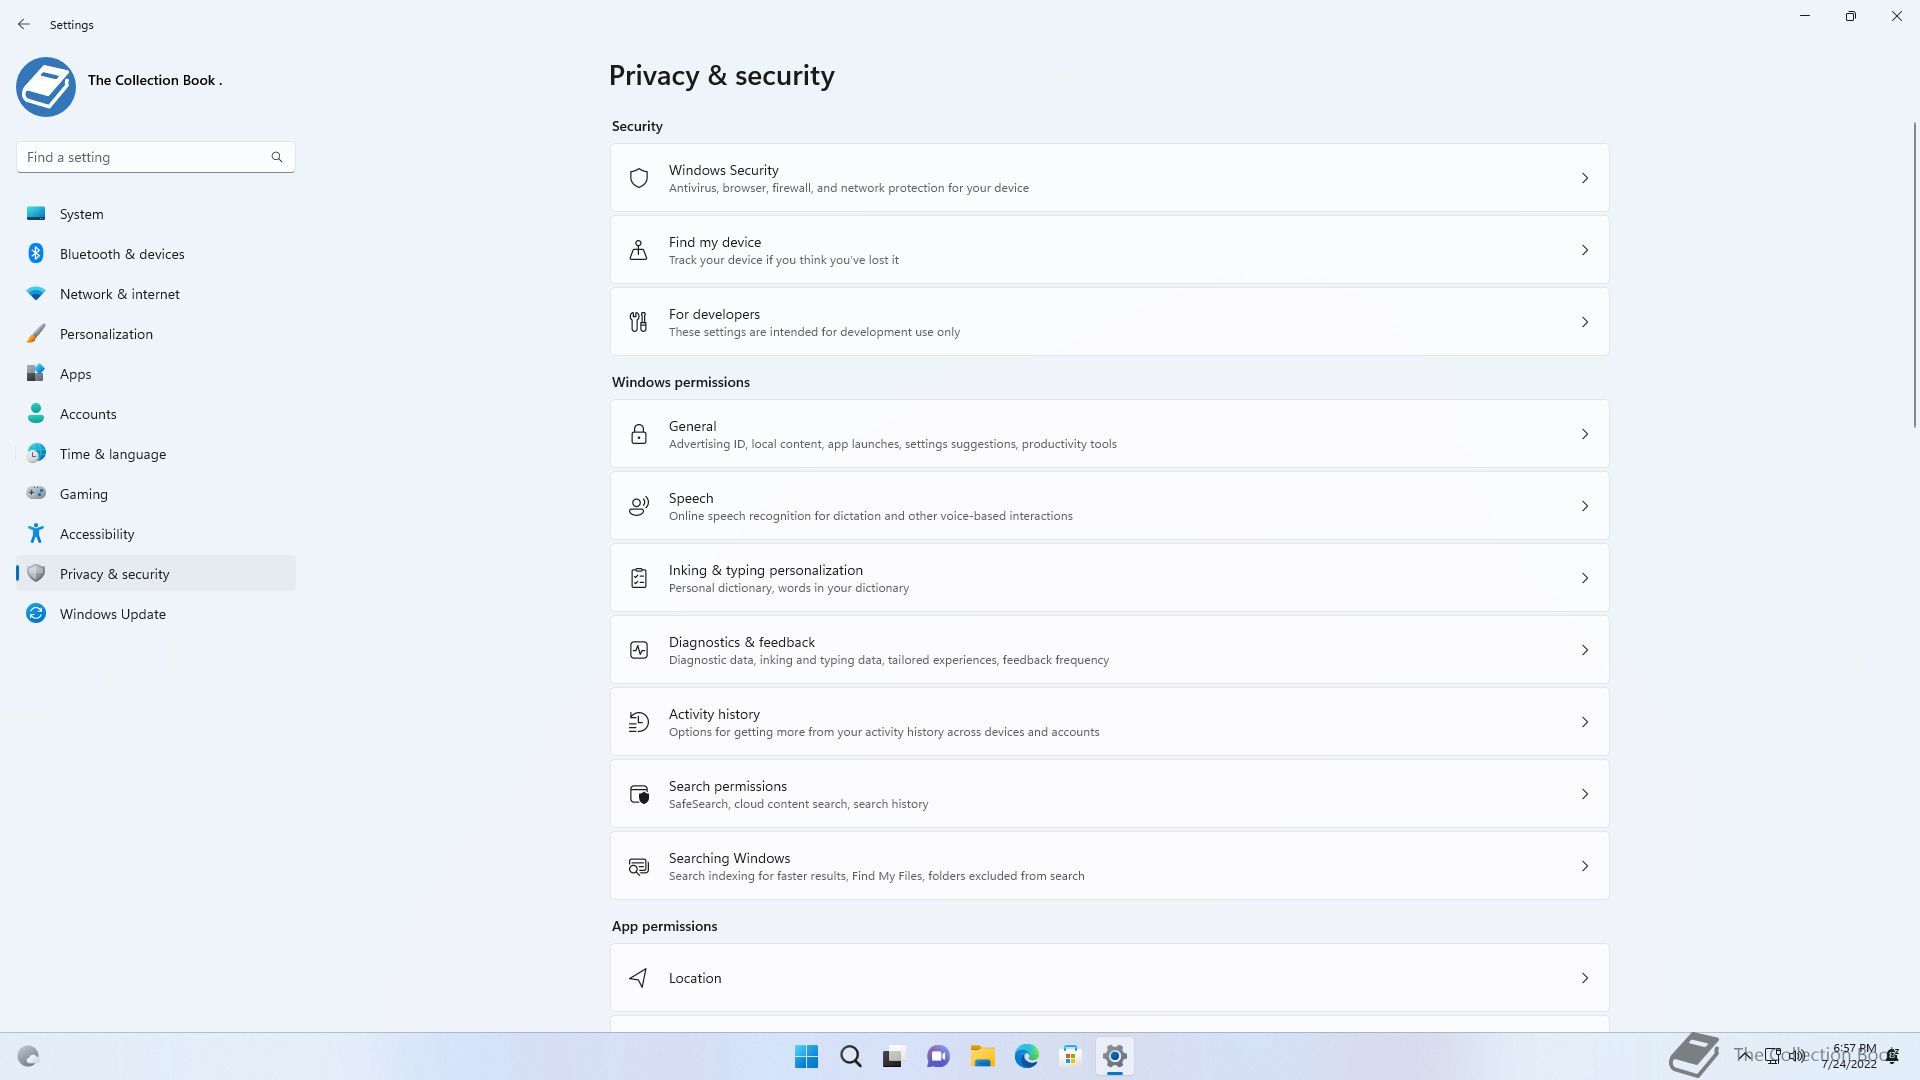Image resolution: width=1920 pixels, height=1080 pixels.
Task: Click the General padlock icon
Action: 639,434
